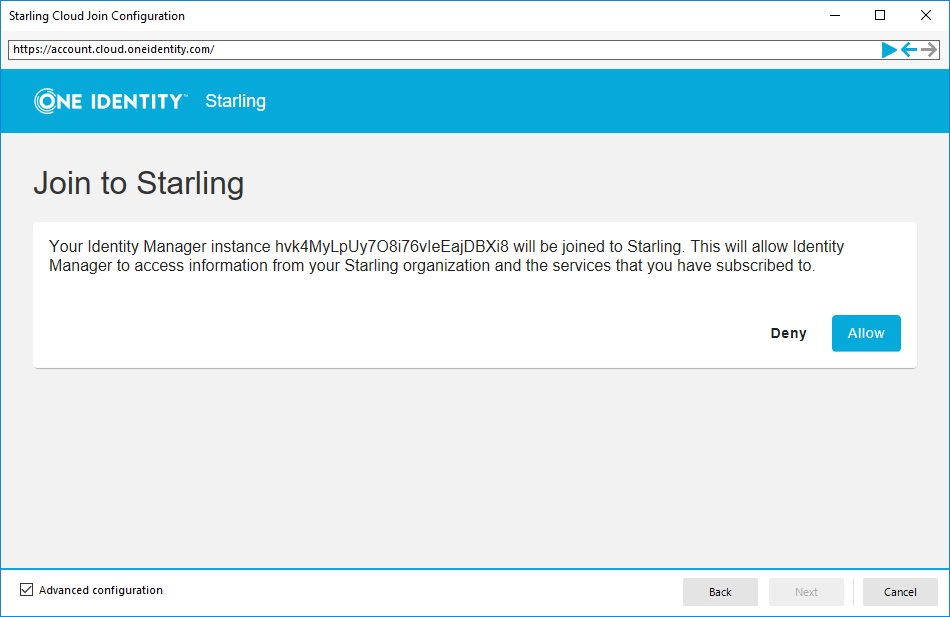This screenshot has height=617, width=950.
Task: Click the instance ID hvk4MyLpUy7O8i76vIeEajDBXi8
Action: point(392,247)
